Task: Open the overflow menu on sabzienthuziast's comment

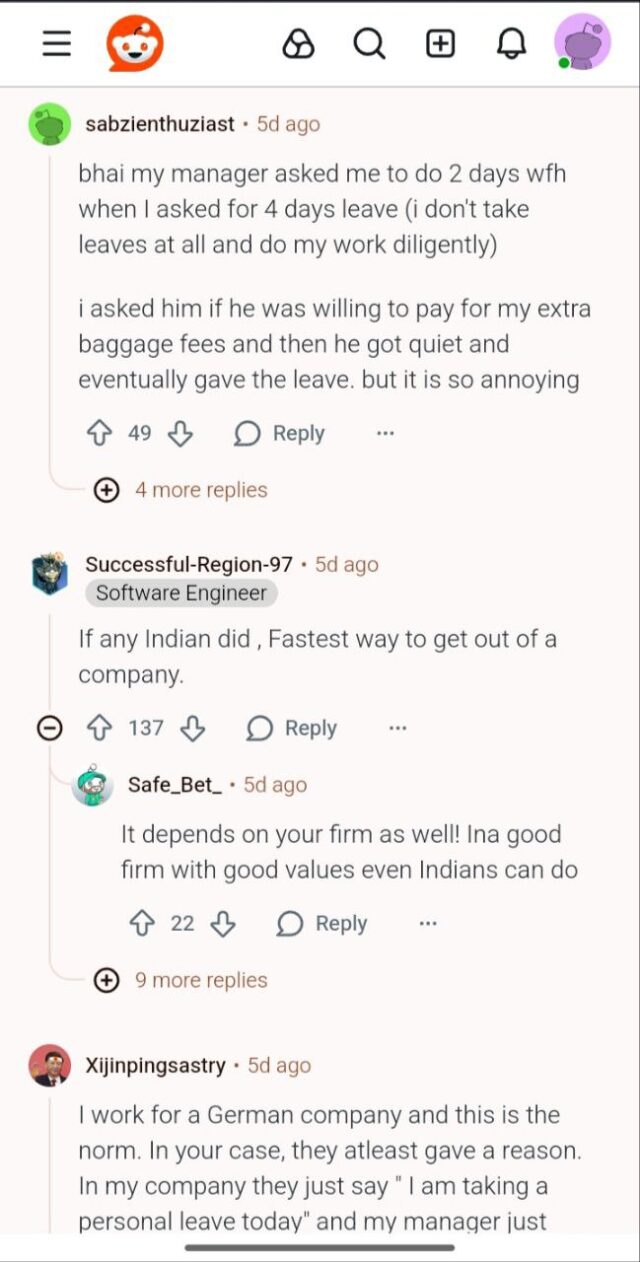Action: pos(385,433)
